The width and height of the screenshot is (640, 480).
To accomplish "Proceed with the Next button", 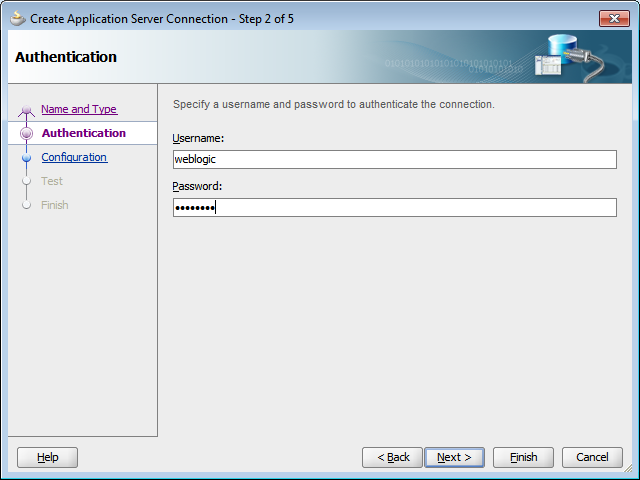I will [454, 458].
